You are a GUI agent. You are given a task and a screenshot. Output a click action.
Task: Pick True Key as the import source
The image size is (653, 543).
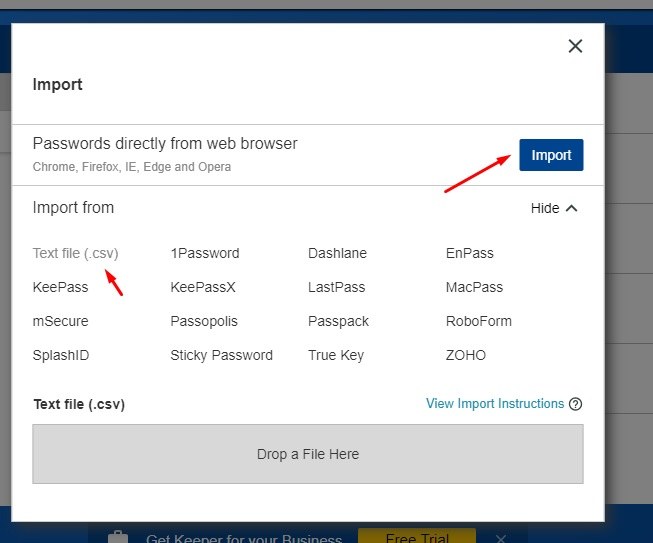click(x=336, y=355)
